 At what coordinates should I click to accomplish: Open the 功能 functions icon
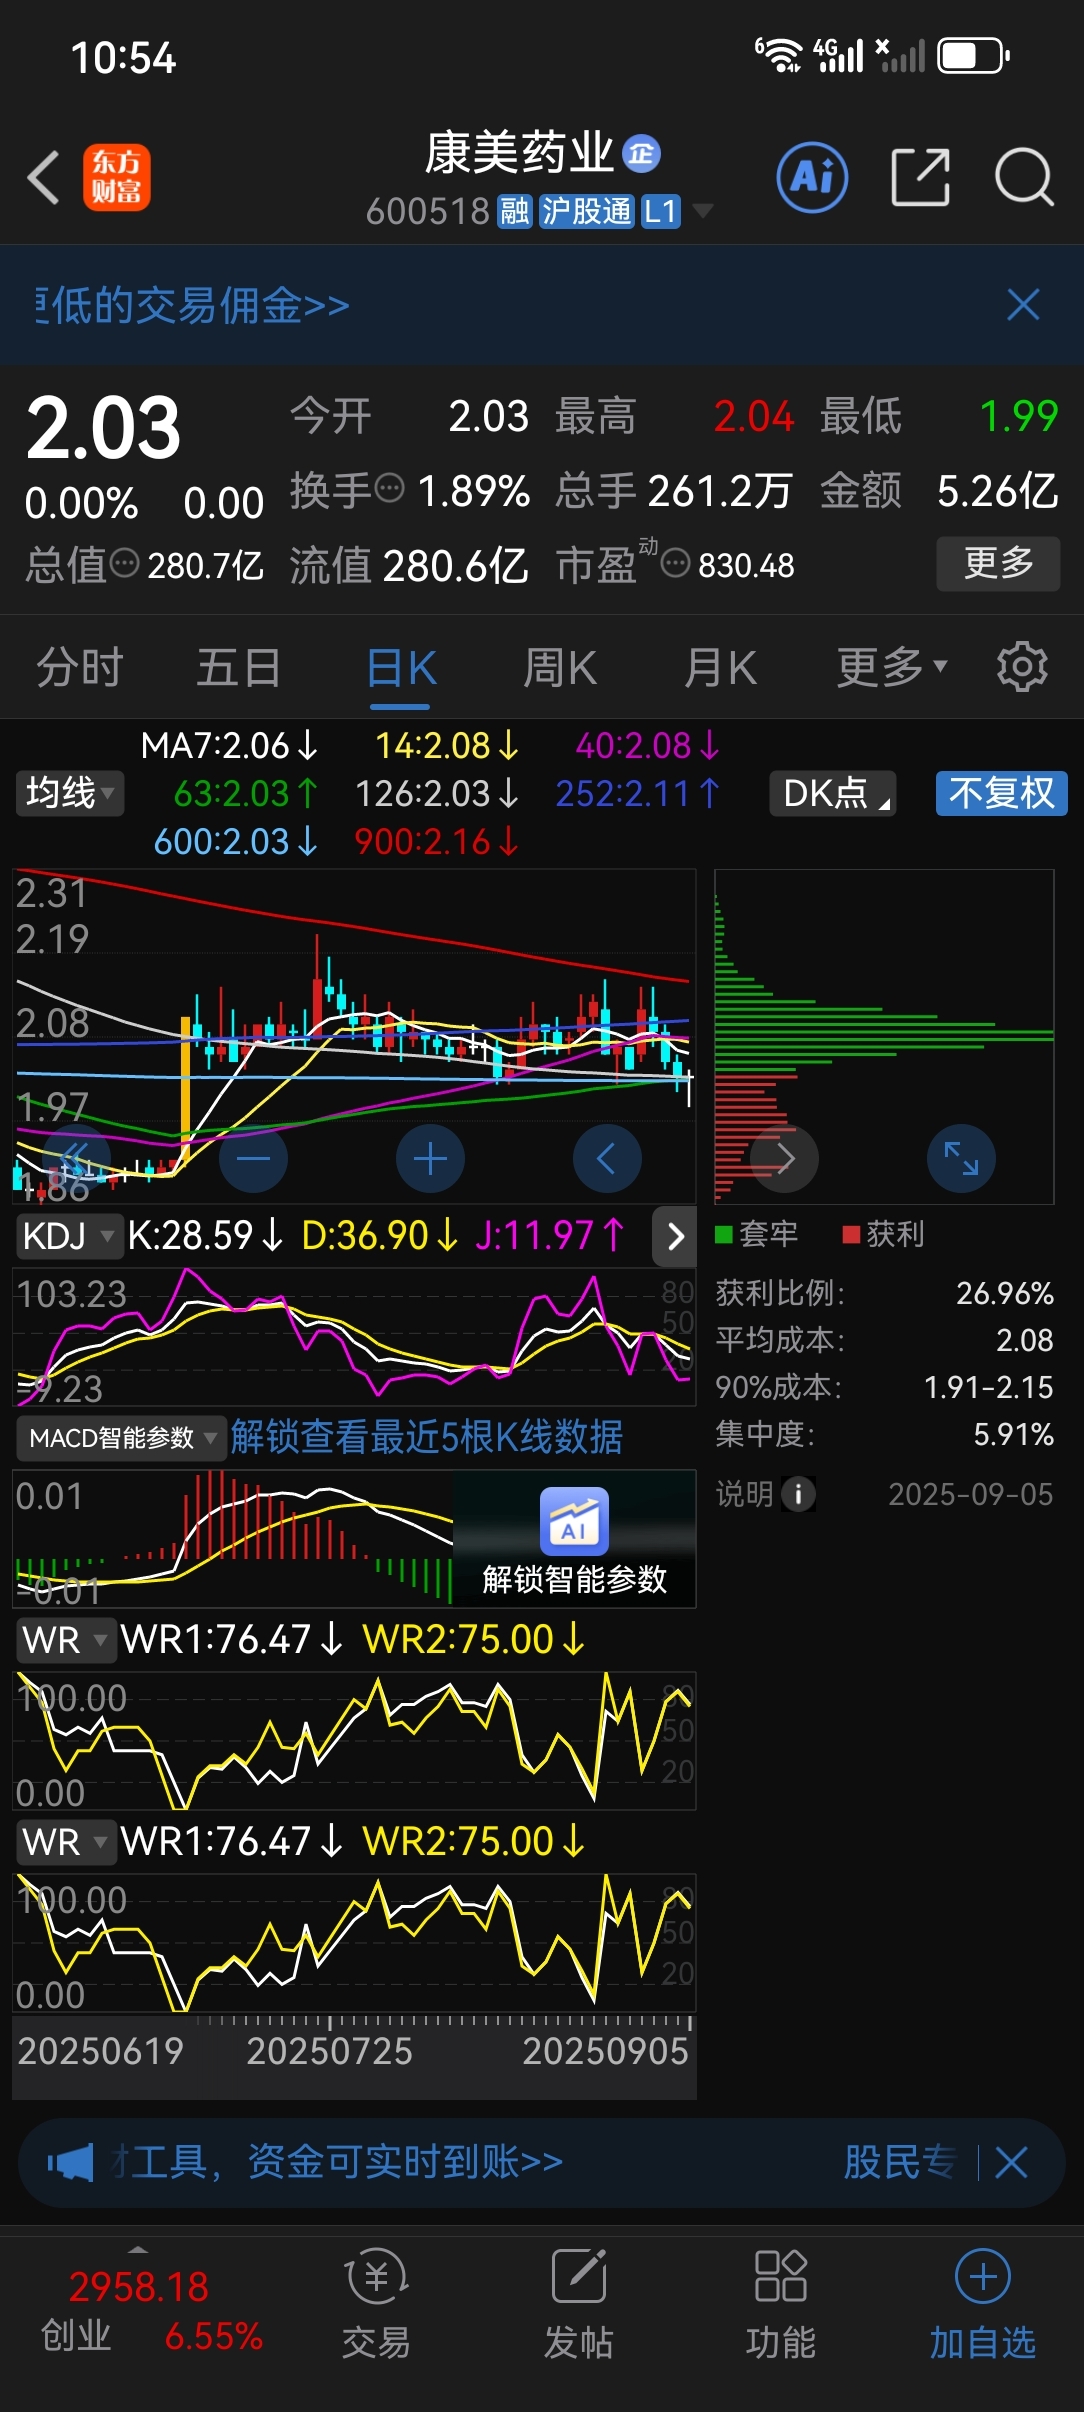[781, 2306]
